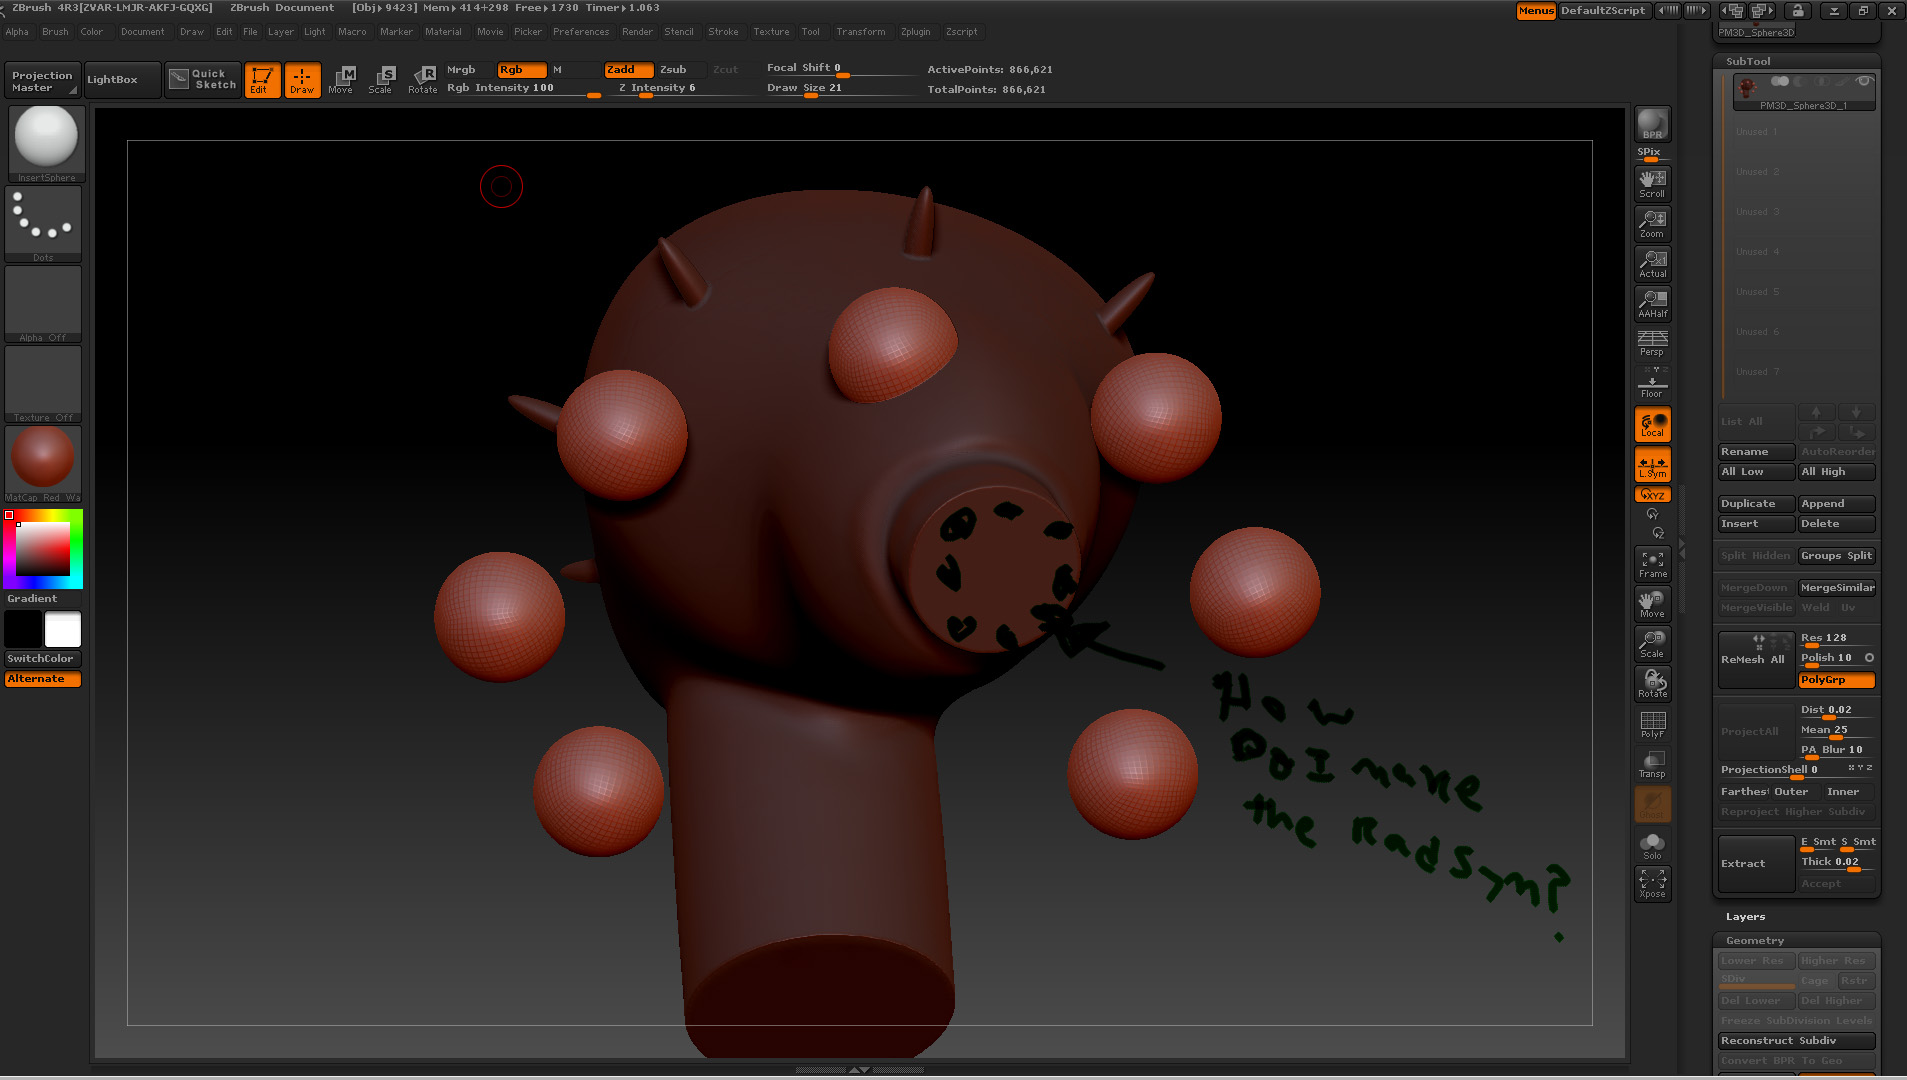
Task: Toggle the Zadd mode
Action: 628,69
